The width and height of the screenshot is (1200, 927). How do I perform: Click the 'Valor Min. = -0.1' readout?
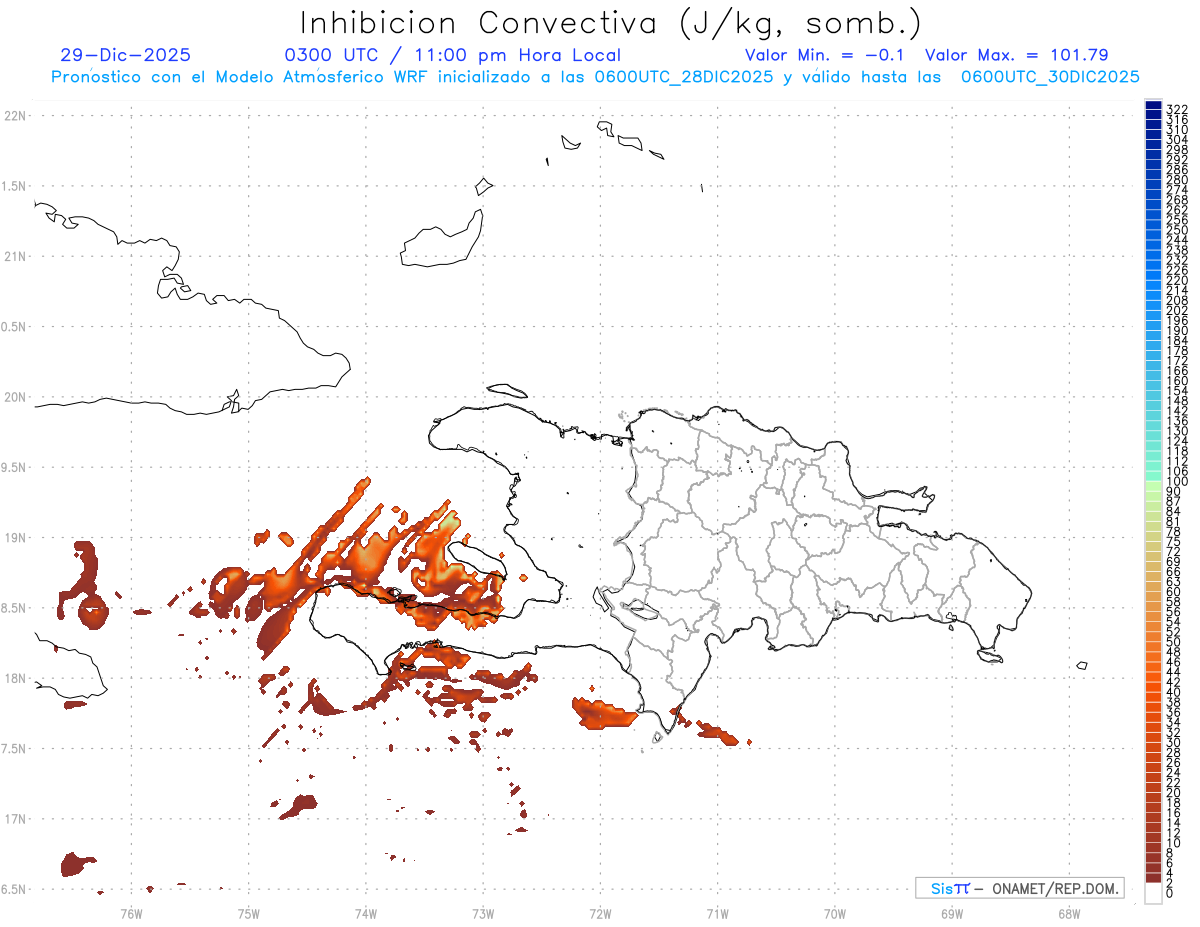click(825, 56)
